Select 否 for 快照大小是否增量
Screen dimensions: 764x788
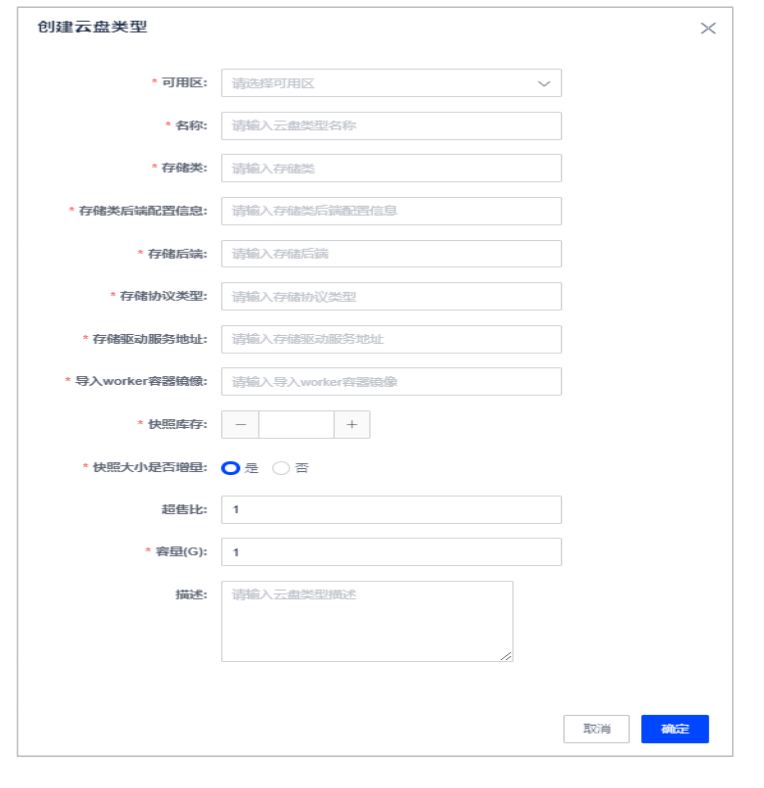(x=281, y=468)
